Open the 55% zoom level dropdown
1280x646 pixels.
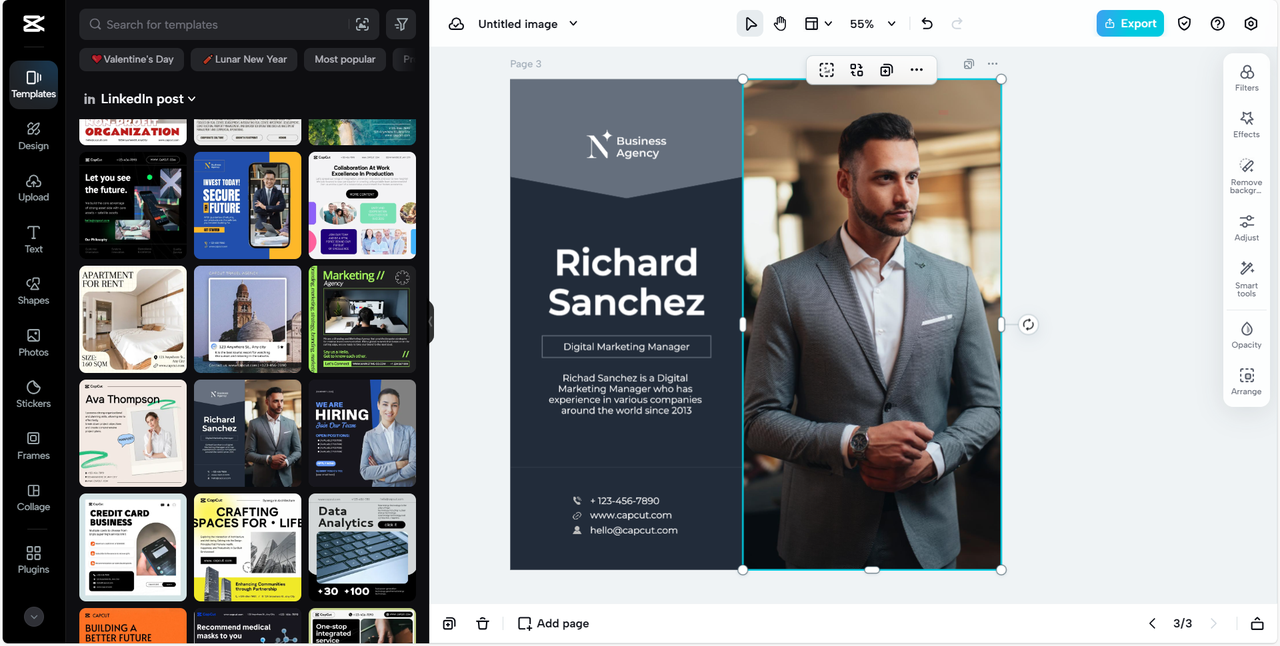pos(873,24)
